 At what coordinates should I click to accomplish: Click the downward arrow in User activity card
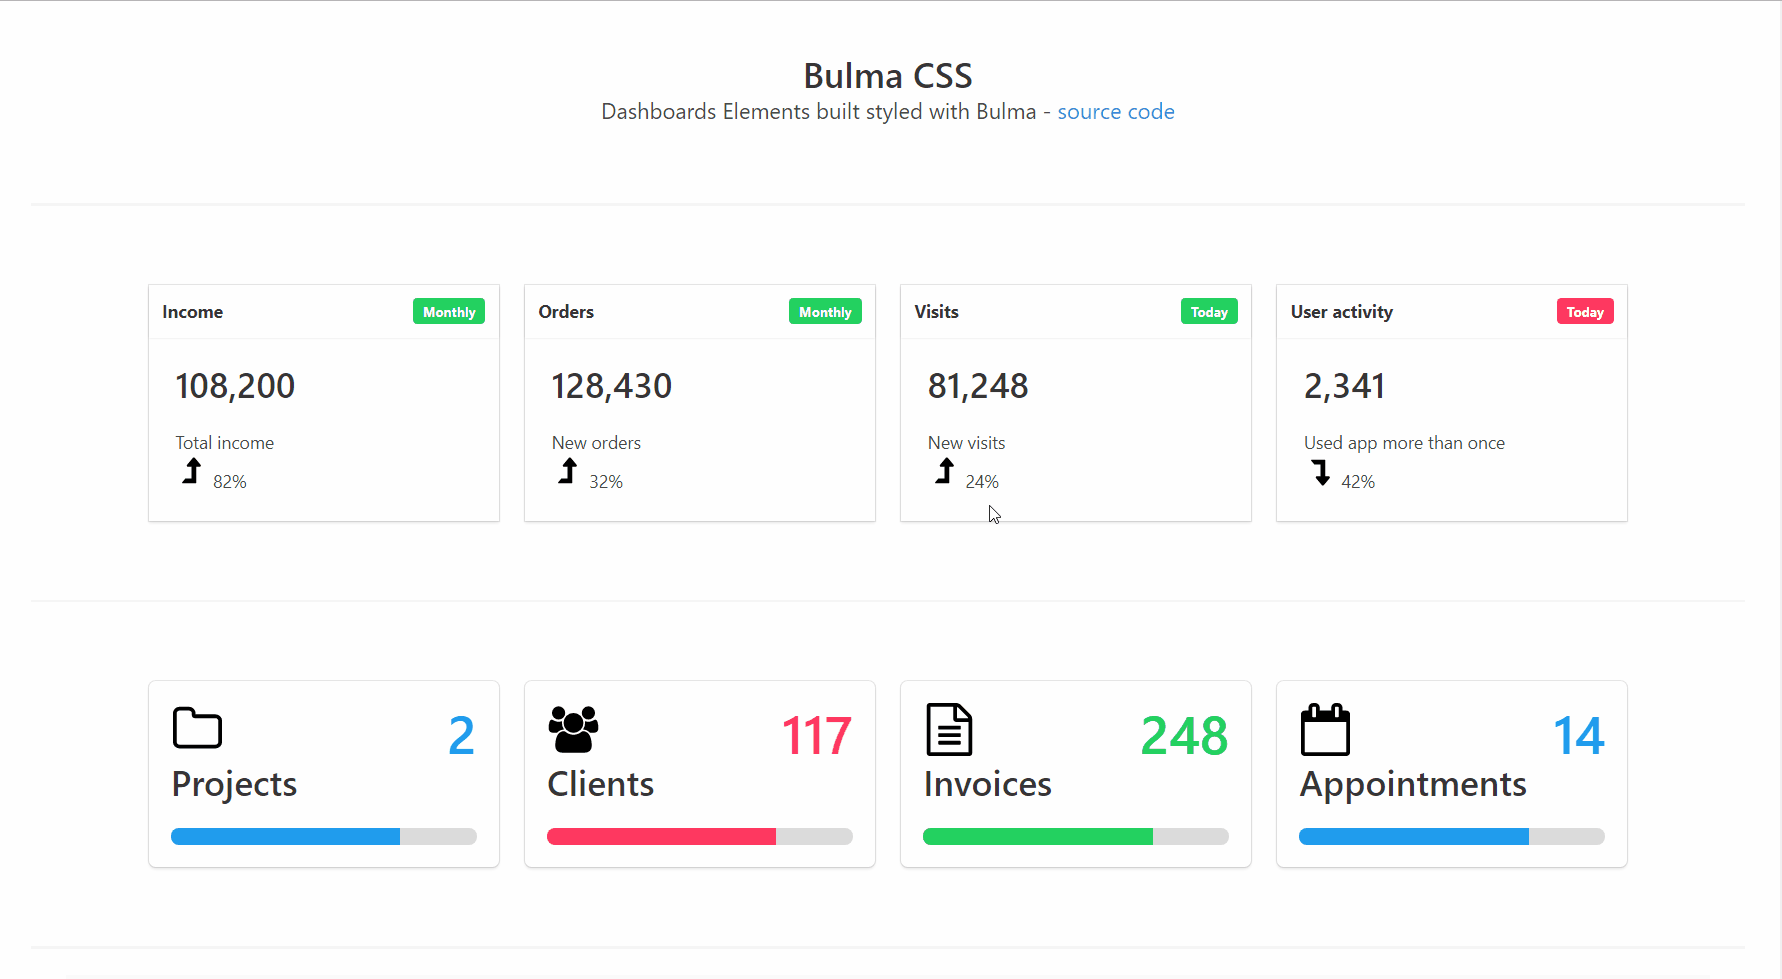pyautogui.click(x=1321, y=471)
